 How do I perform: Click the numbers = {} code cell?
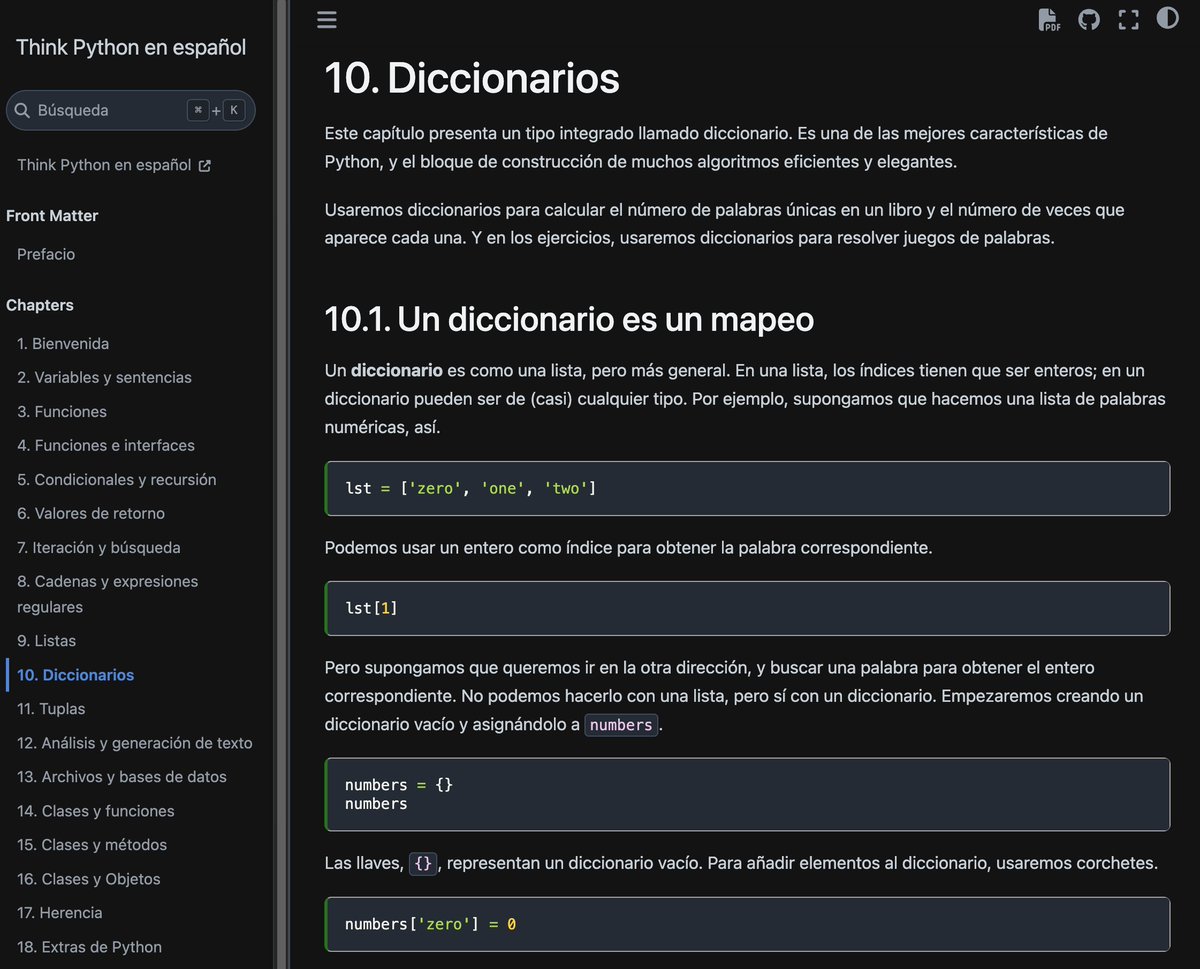pos(747,794)
